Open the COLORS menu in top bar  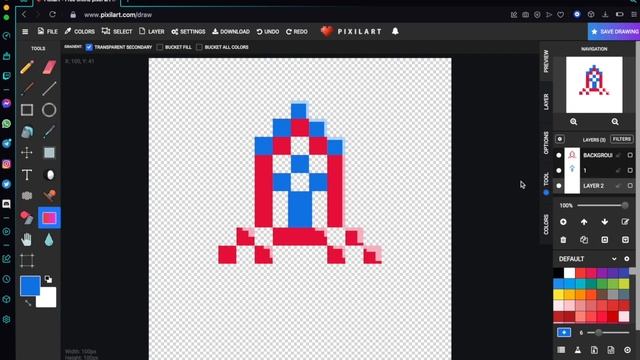(80, 31)
